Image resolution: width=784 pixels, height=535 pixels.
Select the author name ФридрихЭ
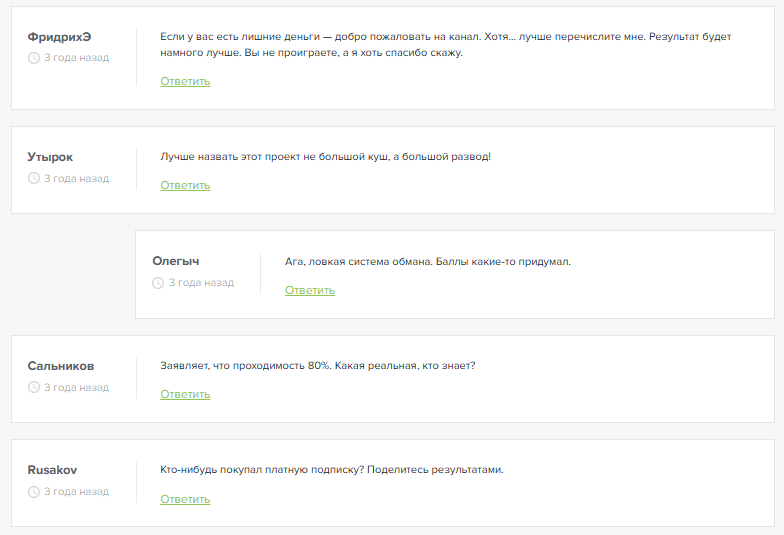pyautogui.click(x=59, y=37)
